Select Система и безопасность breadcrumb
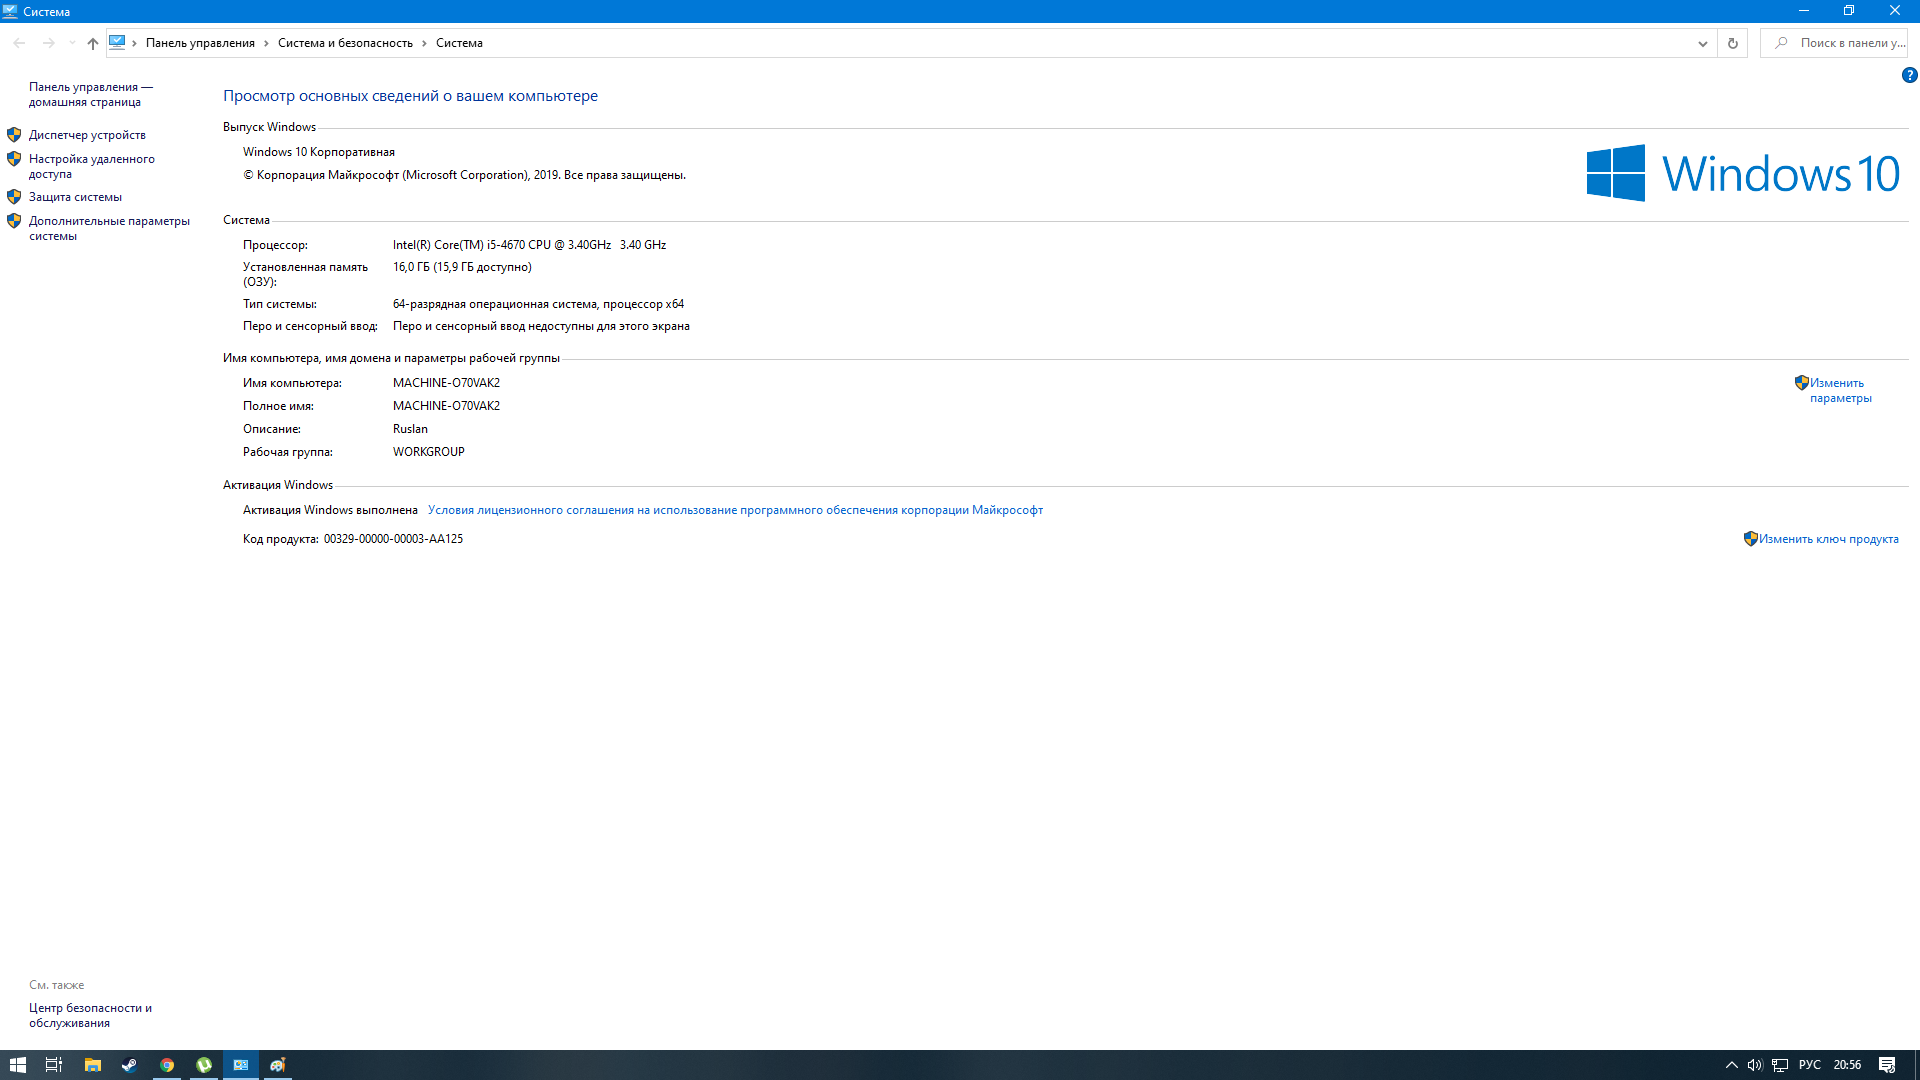Viewport: 1920px width, 1080px height. click(x=345, y=43)
